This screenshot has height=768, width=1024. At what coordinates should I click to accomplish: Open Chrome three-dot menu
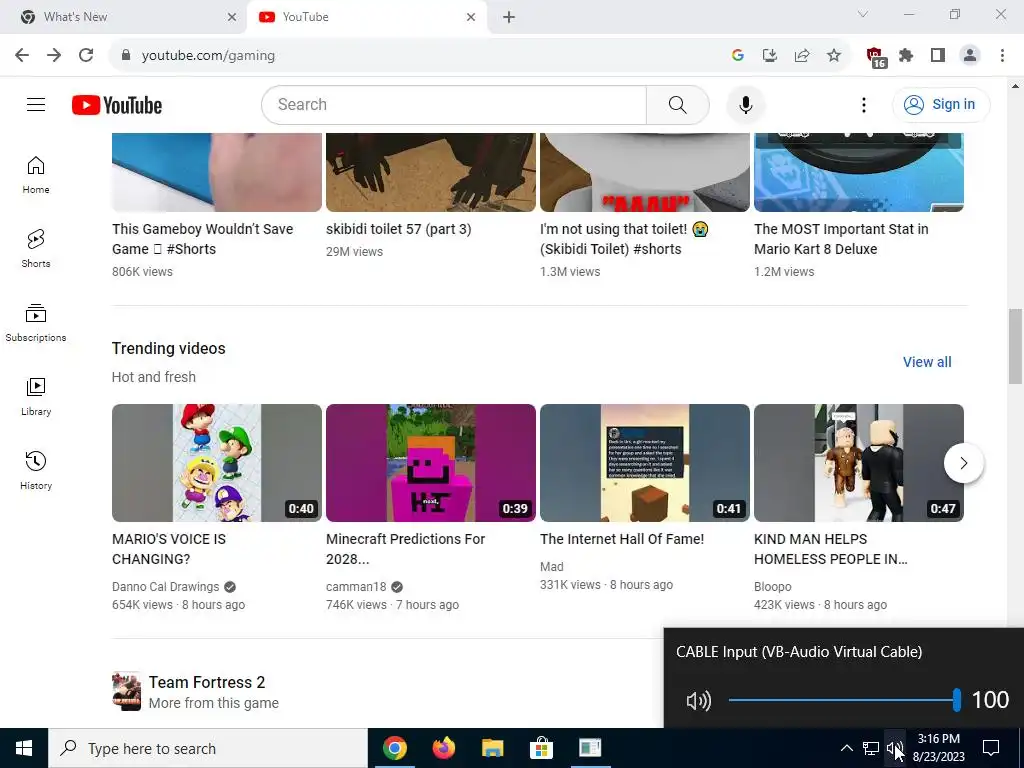1002,56
